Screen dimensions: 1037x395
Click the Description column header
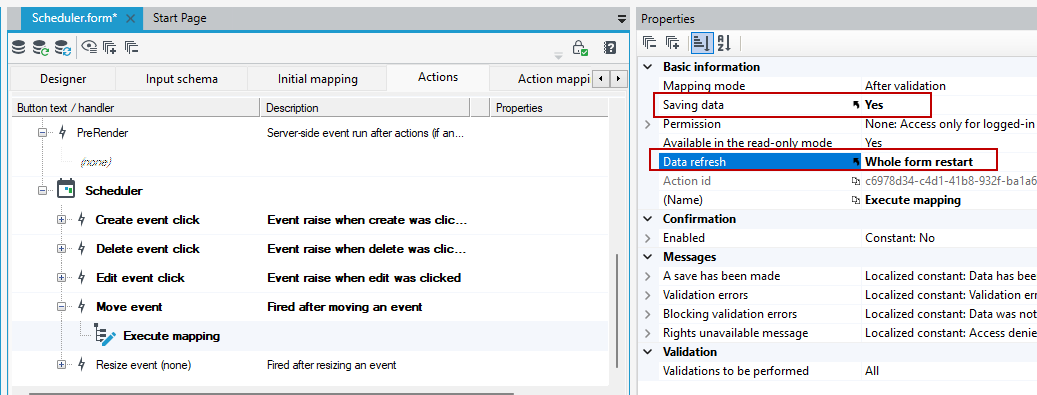point(365,108)
